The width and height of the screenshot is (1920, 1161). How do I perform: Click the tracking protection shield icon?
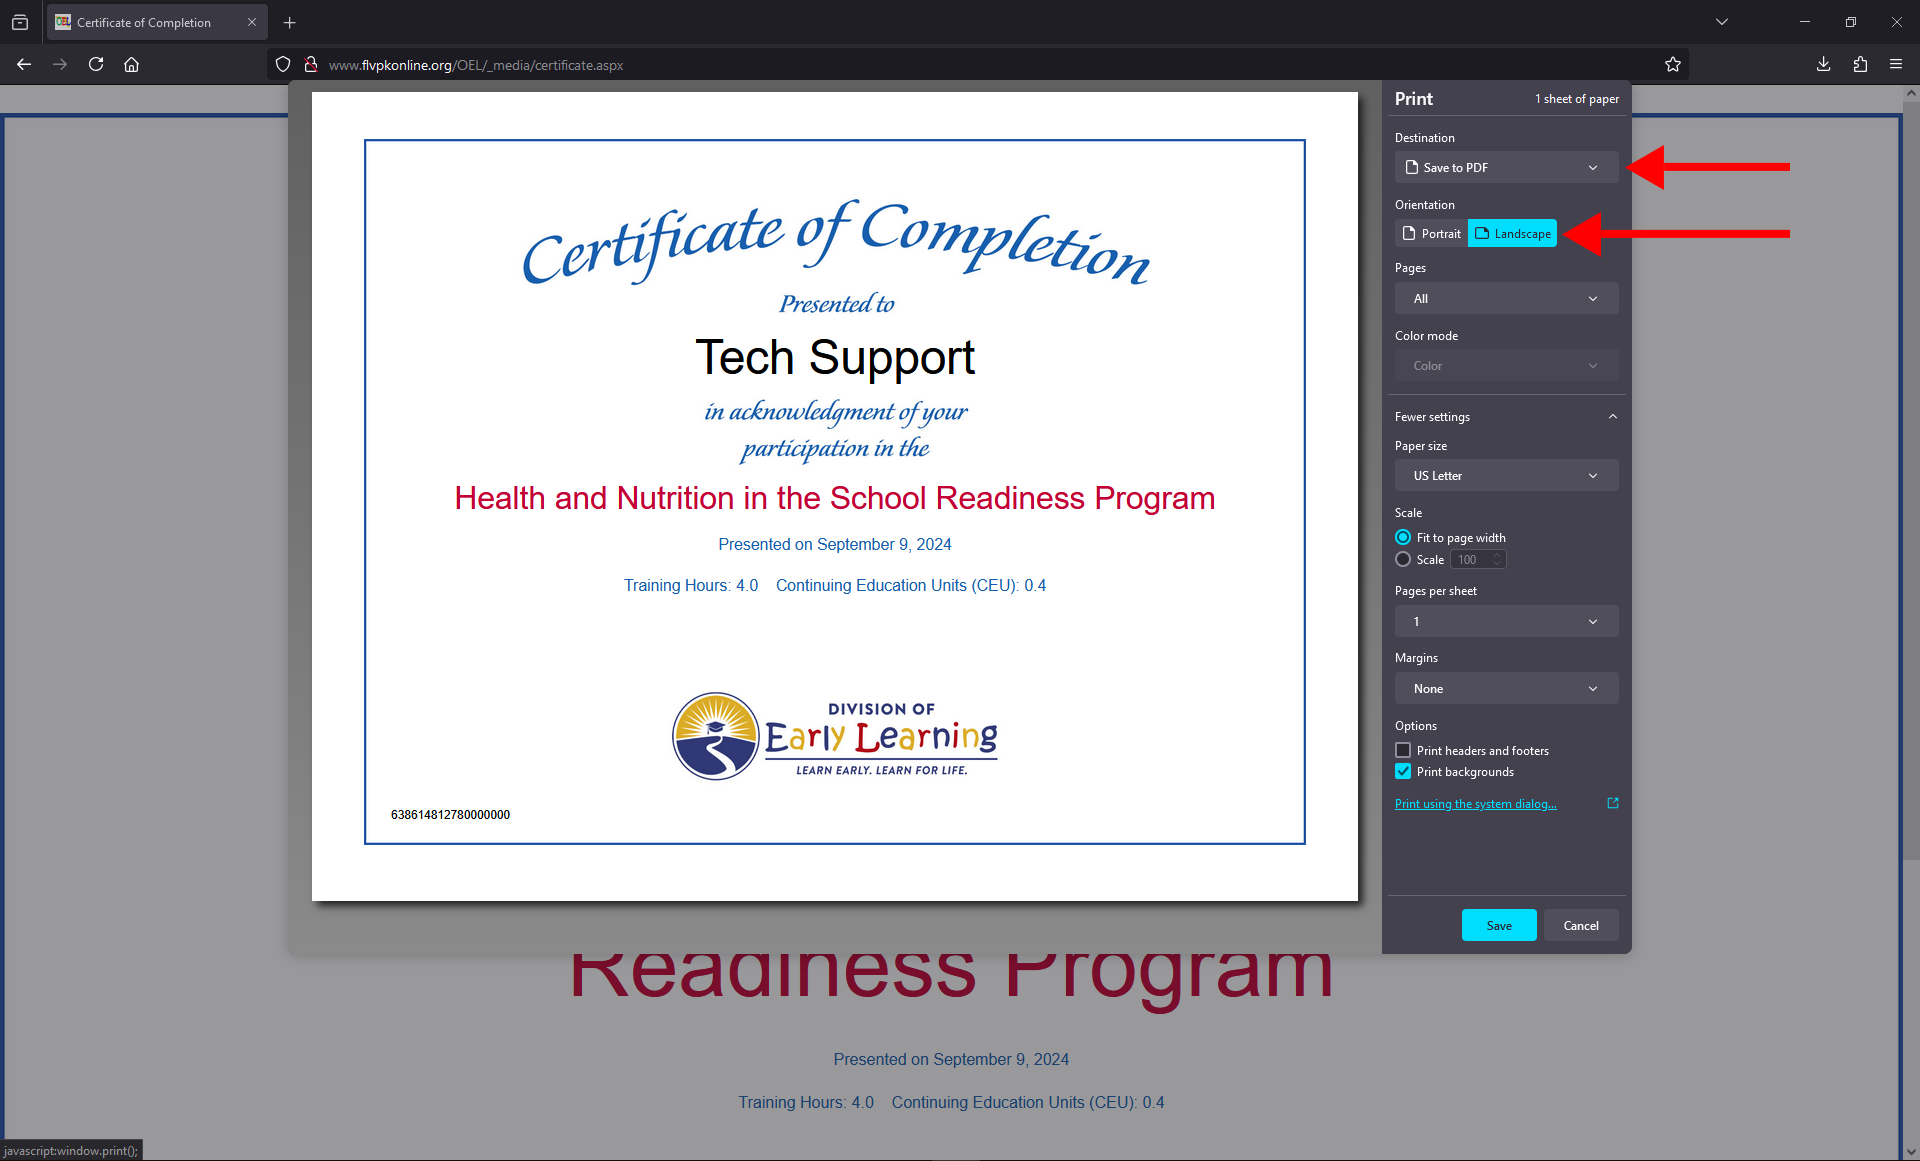[283, 64]
